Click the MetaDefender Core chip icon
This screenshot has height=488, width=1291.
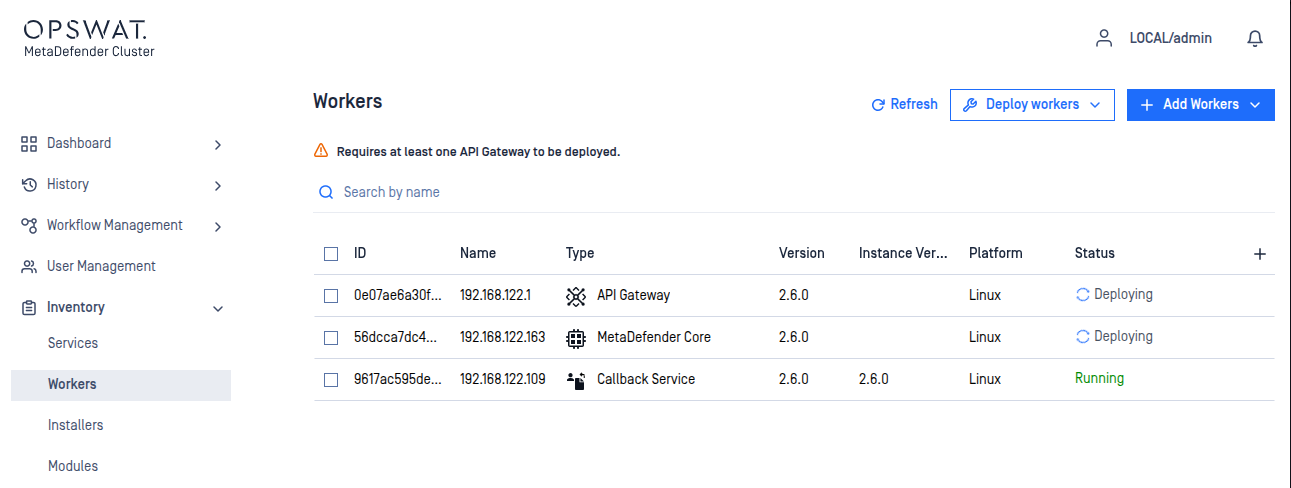575,338
